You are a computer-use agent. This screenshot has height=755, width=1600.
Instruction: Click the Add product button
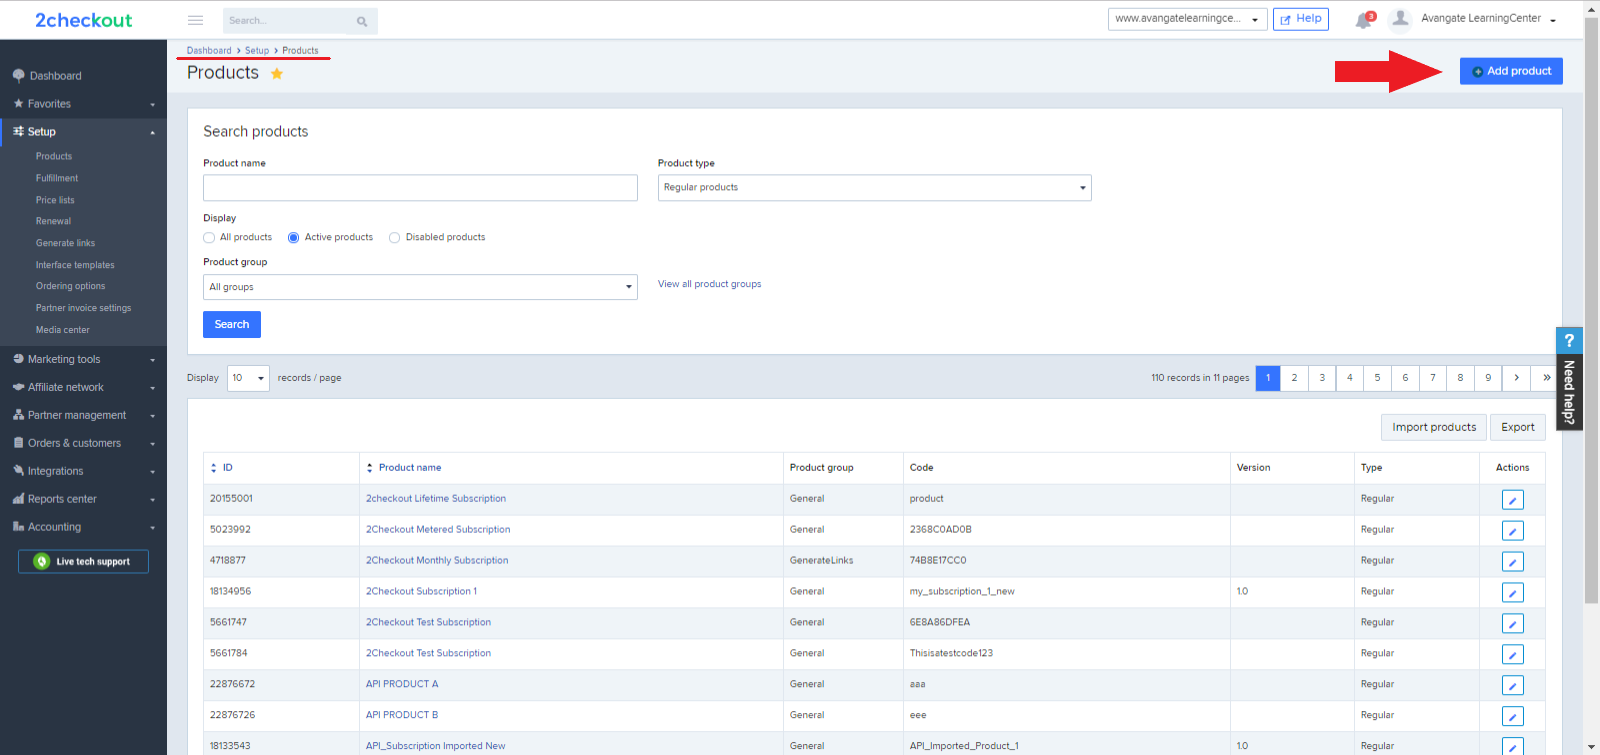[1511, 71]
